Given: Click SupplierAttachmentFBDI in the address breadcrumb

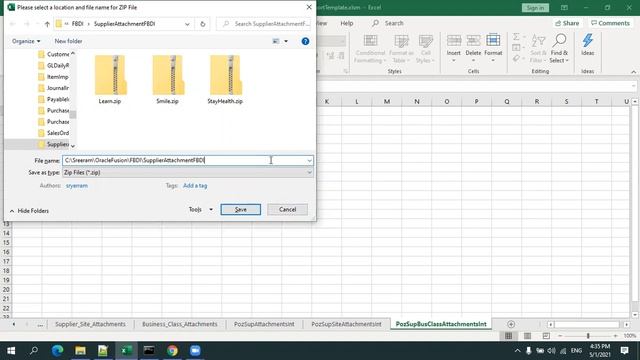Looking at the screenshot, I should point(124,24).
